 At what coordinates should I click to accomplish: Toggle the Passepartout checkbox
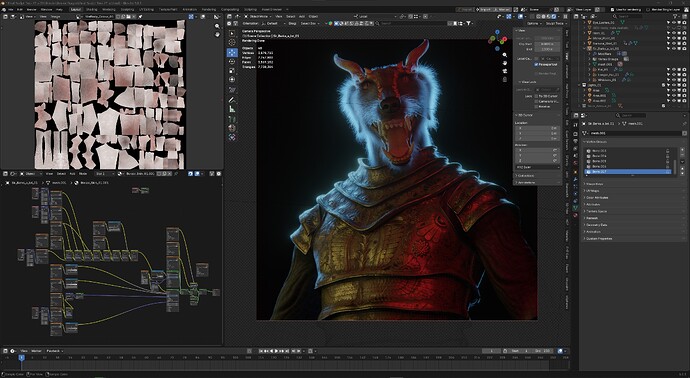[x=536, y=64]
